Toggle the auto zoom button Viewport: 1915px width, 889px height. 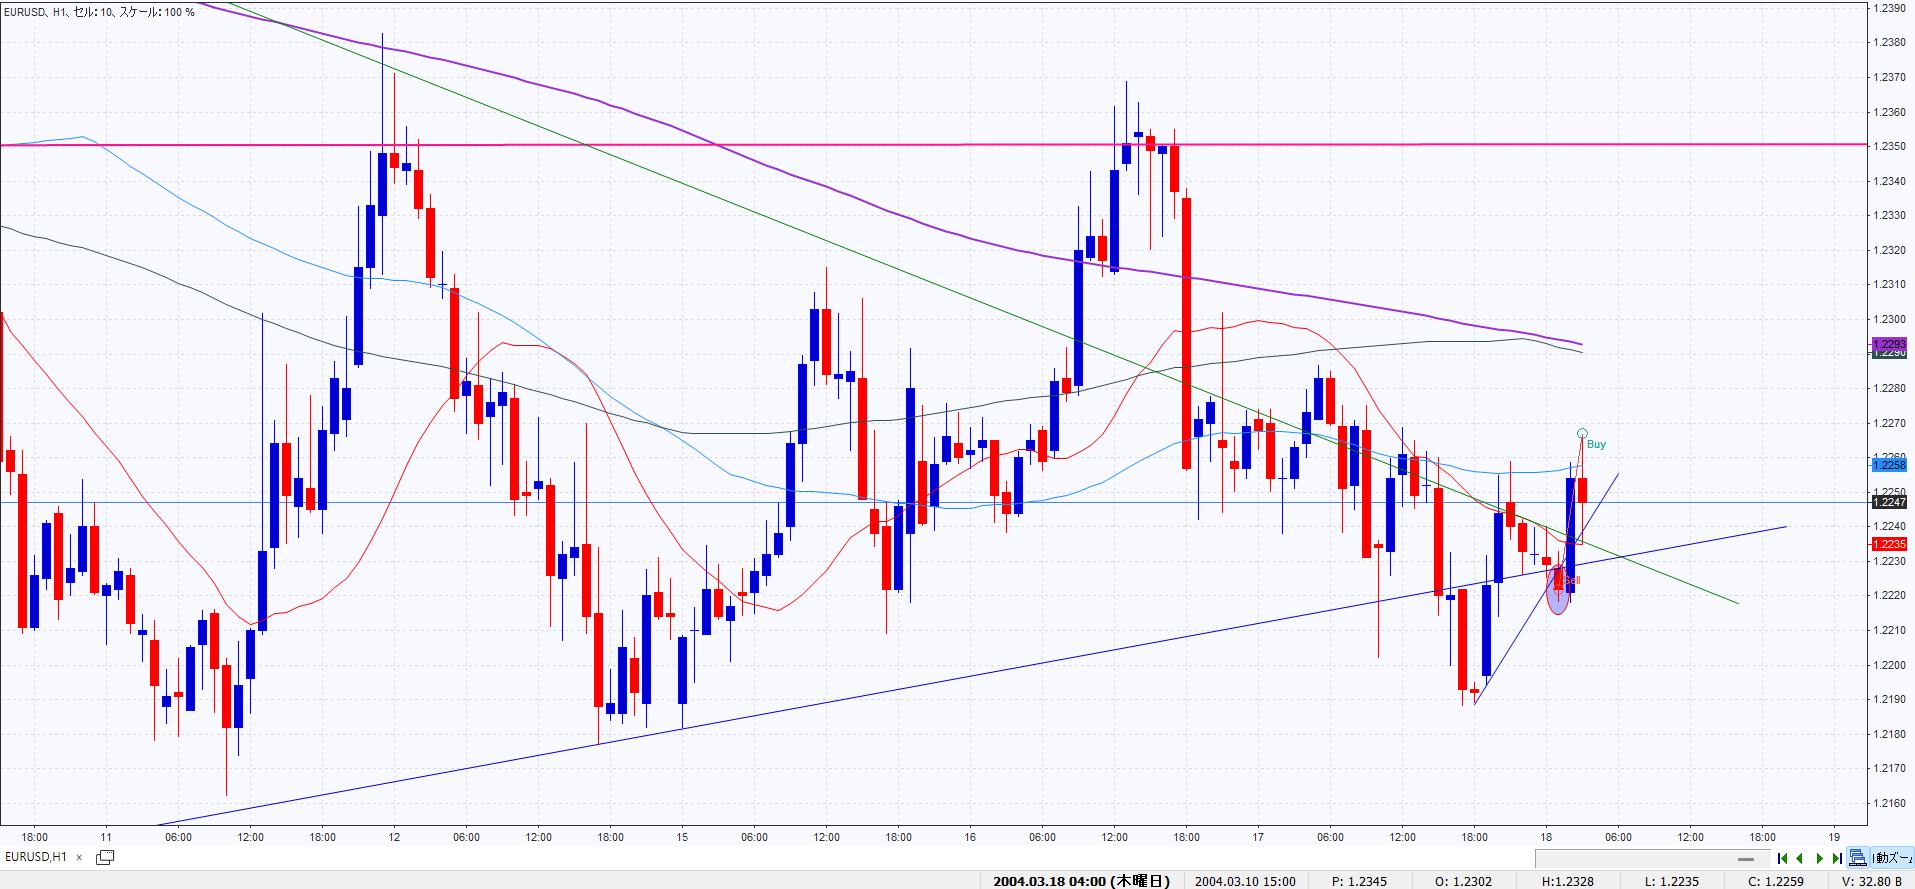pos(1890,858)
